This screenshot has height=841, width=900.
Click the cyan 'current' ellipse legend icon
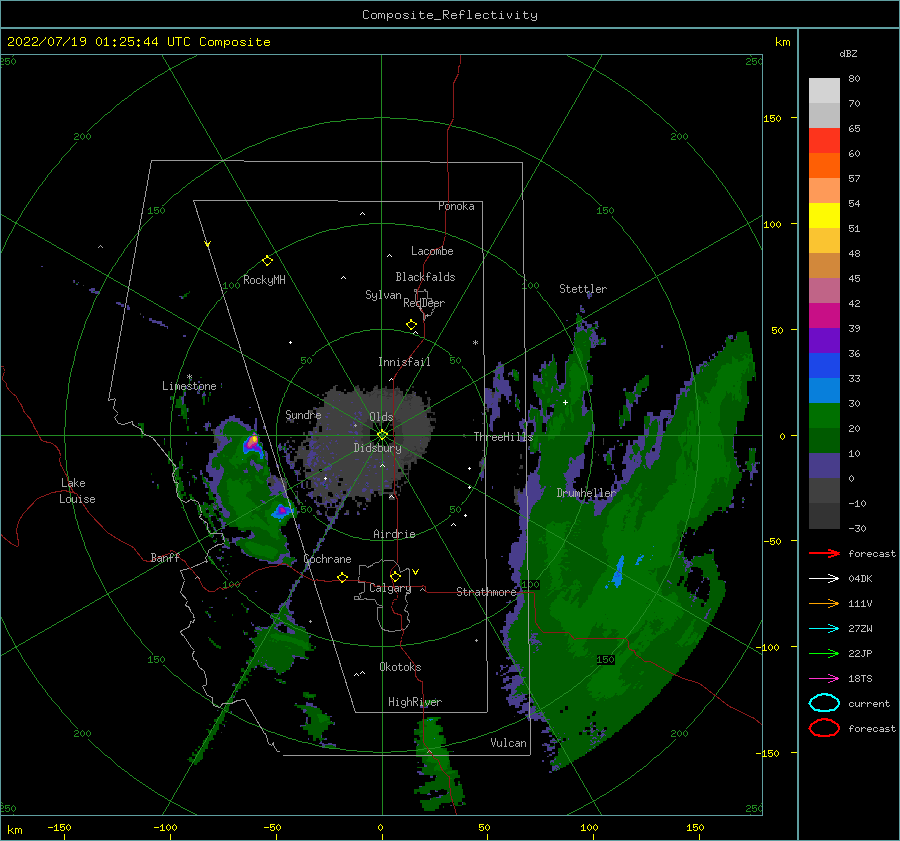824,703
